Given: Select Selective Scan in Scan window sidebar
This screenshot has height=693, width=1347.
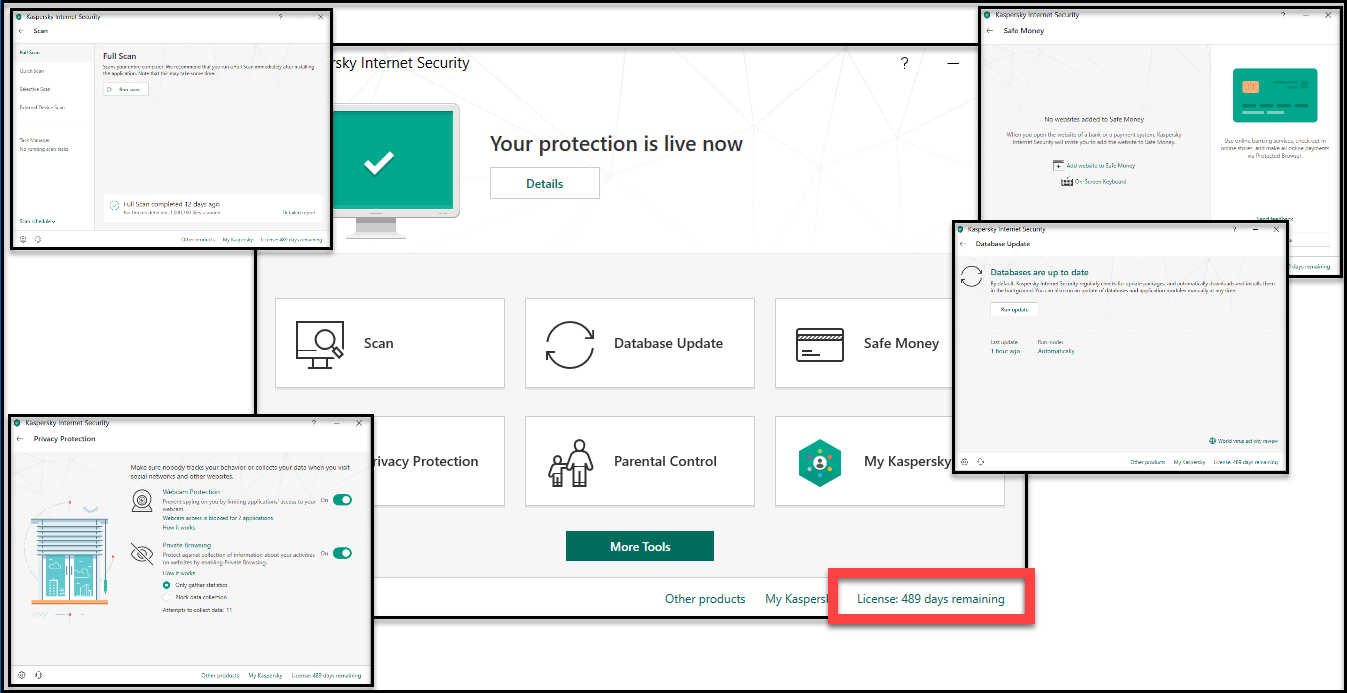Looking at the screenshot, I should 34,89.
